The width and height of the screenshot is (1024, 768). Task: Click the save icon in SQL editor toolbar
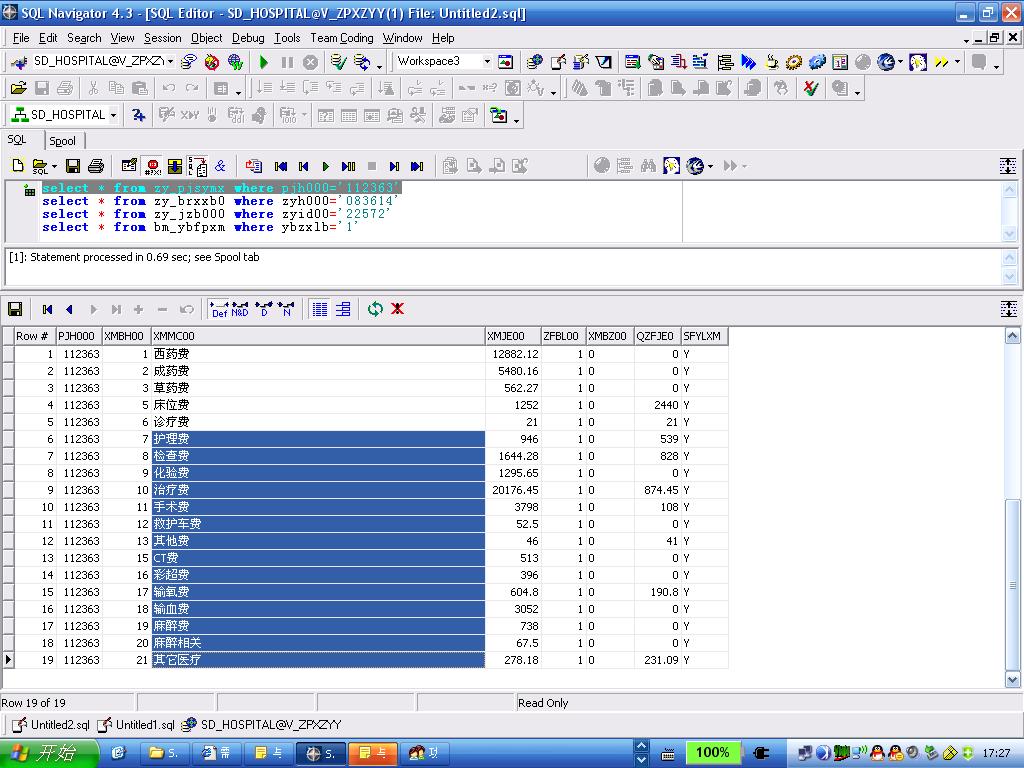coord(73,166)
